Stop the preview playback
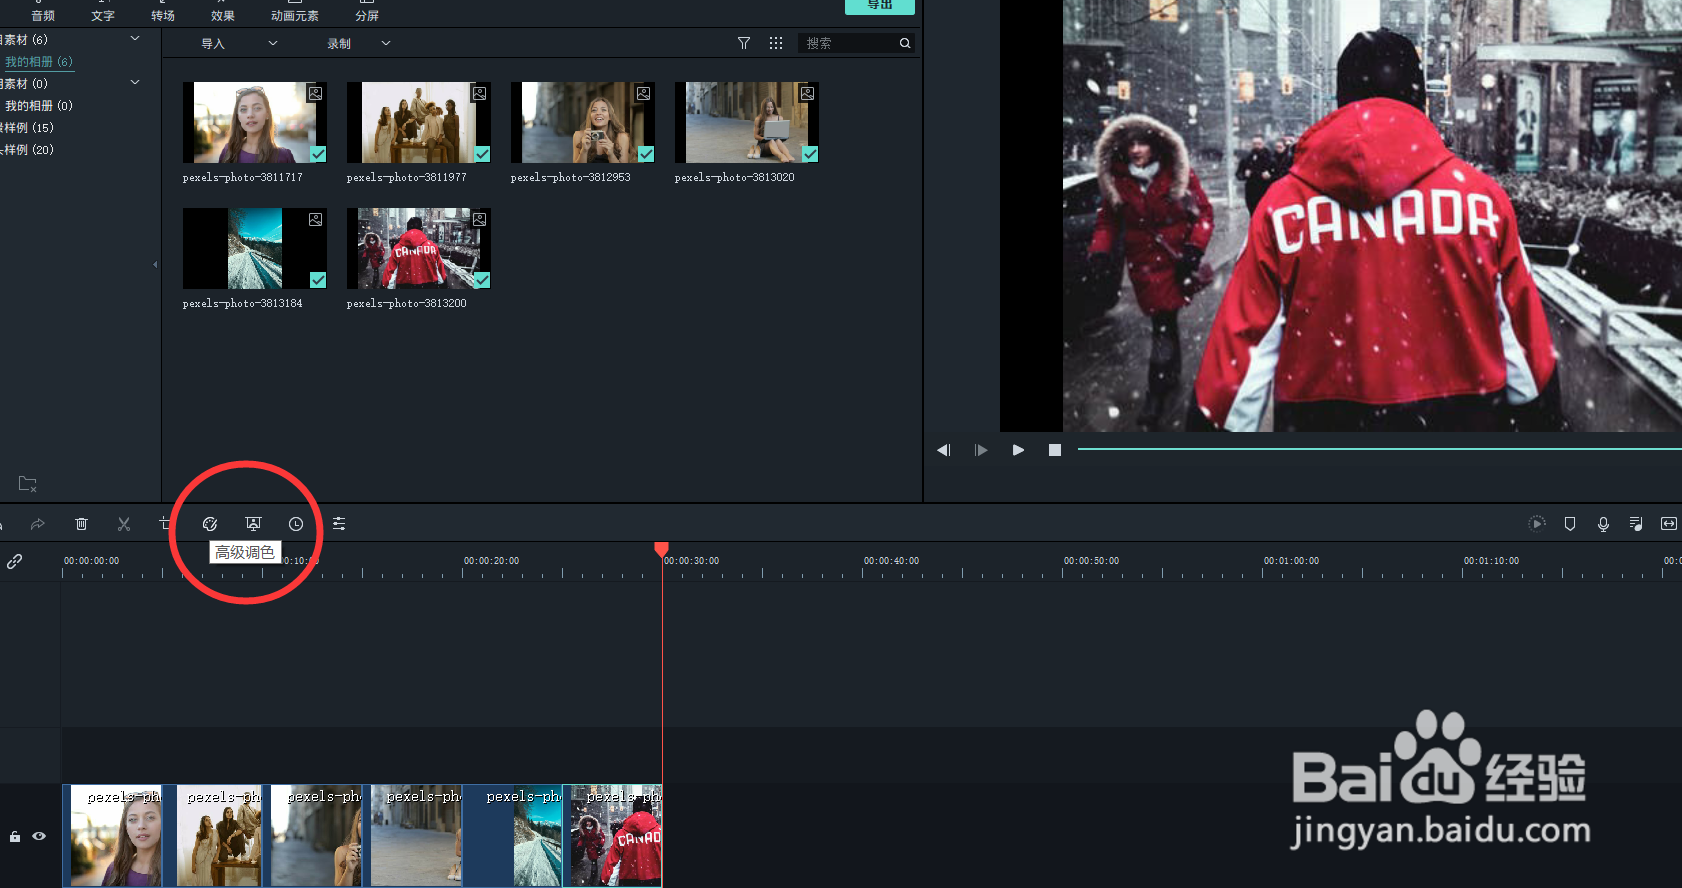This screenshot has width=1682, height=888. click(x=1054, y=450)
